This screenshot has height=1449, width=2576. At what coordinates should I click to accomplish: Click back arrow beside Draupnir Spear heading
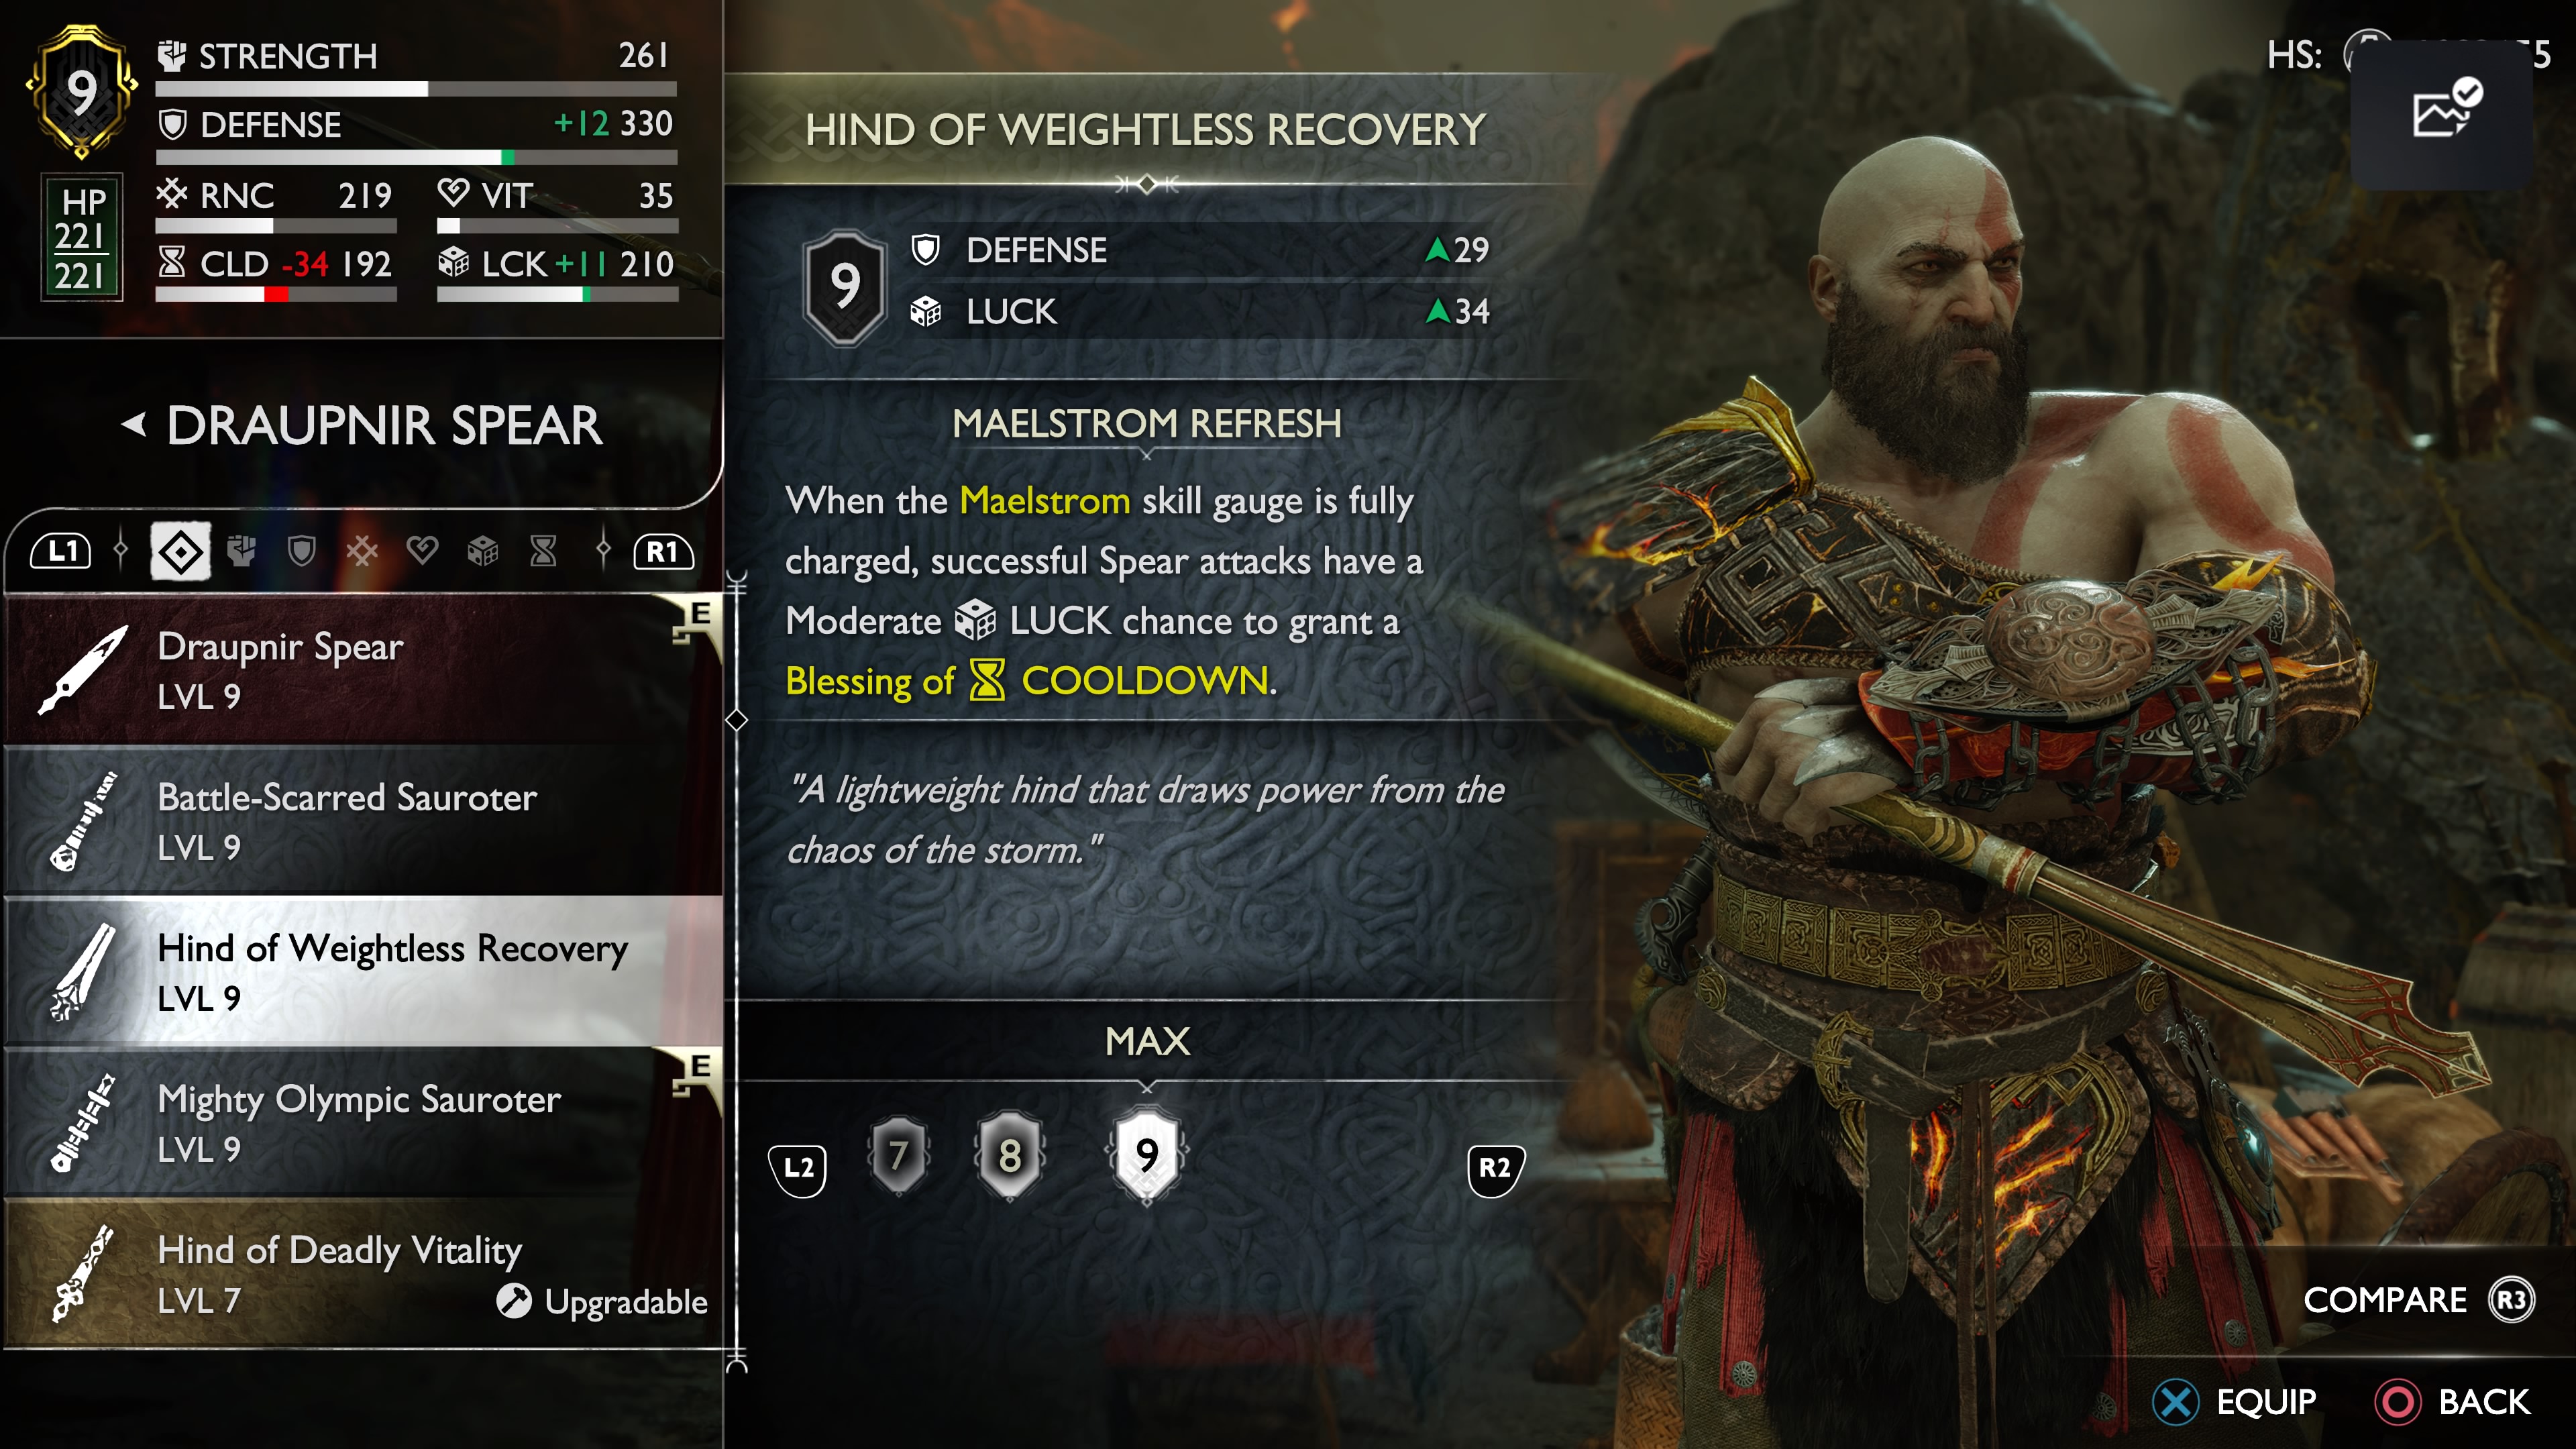pos(134,425)
